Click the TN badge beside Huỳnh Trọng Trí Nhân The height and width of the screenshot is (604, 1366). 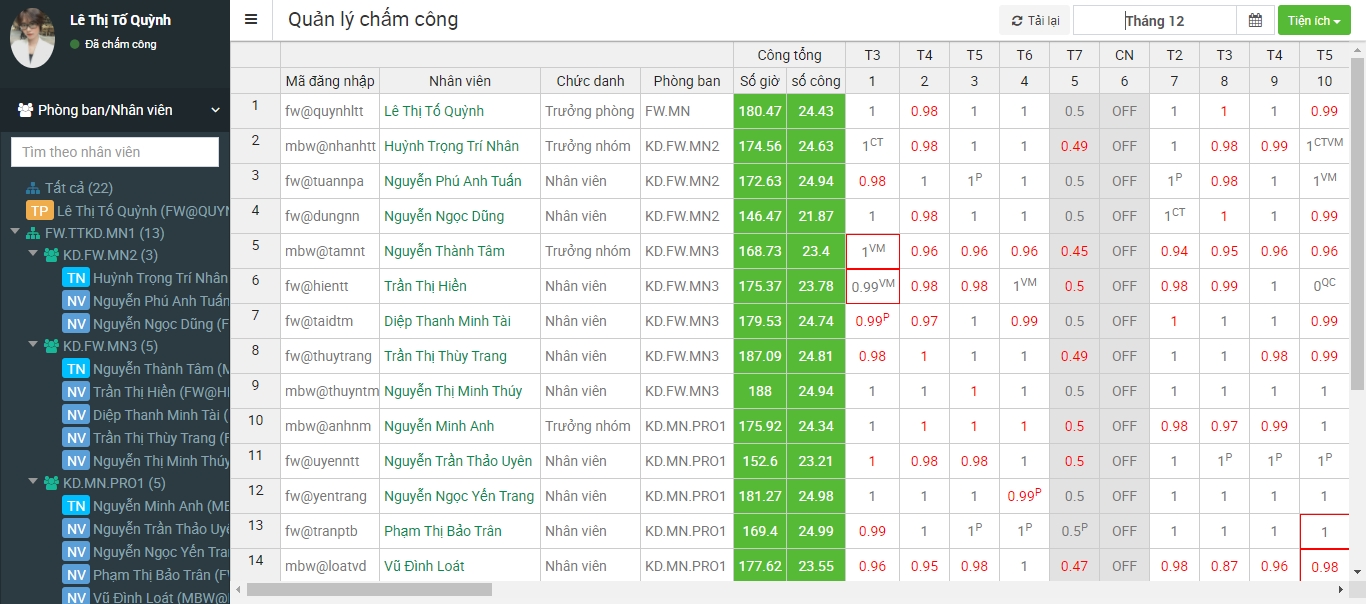coord(76,278)
